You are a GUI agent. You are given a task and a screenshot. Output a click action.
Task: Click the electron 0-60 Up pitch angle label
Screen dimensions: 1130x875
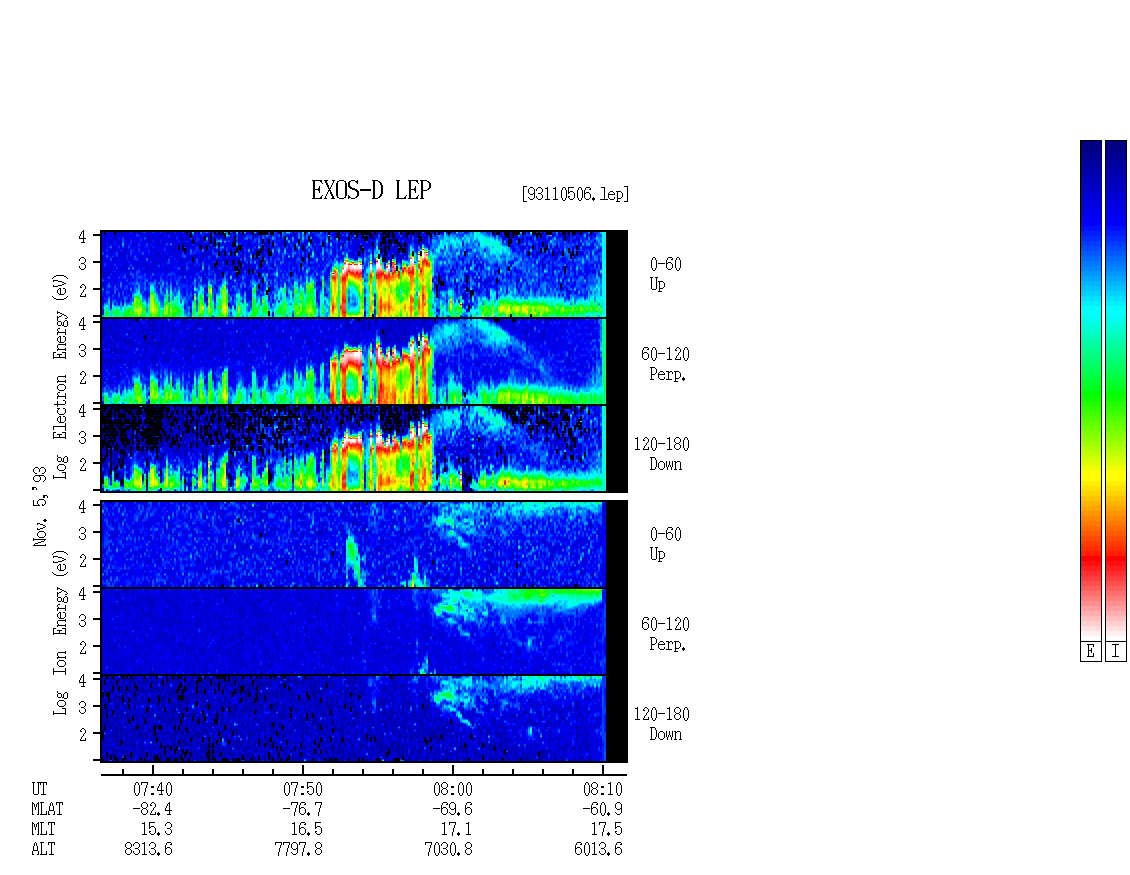[665, 274]
